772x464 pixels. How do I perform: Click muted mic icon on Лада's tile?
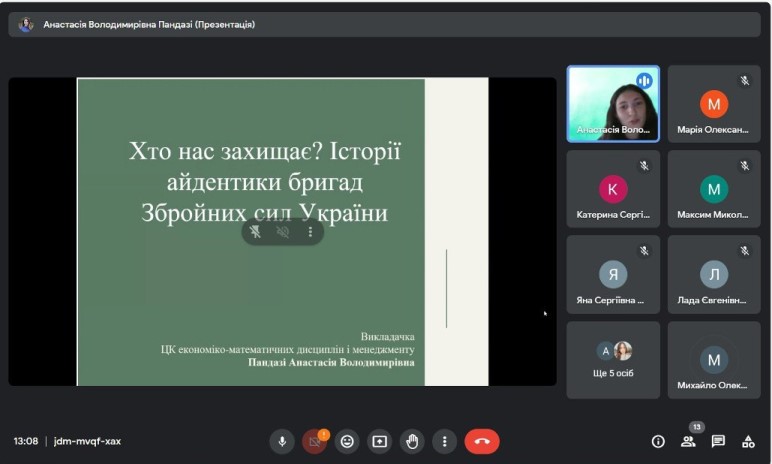[744, 251]
